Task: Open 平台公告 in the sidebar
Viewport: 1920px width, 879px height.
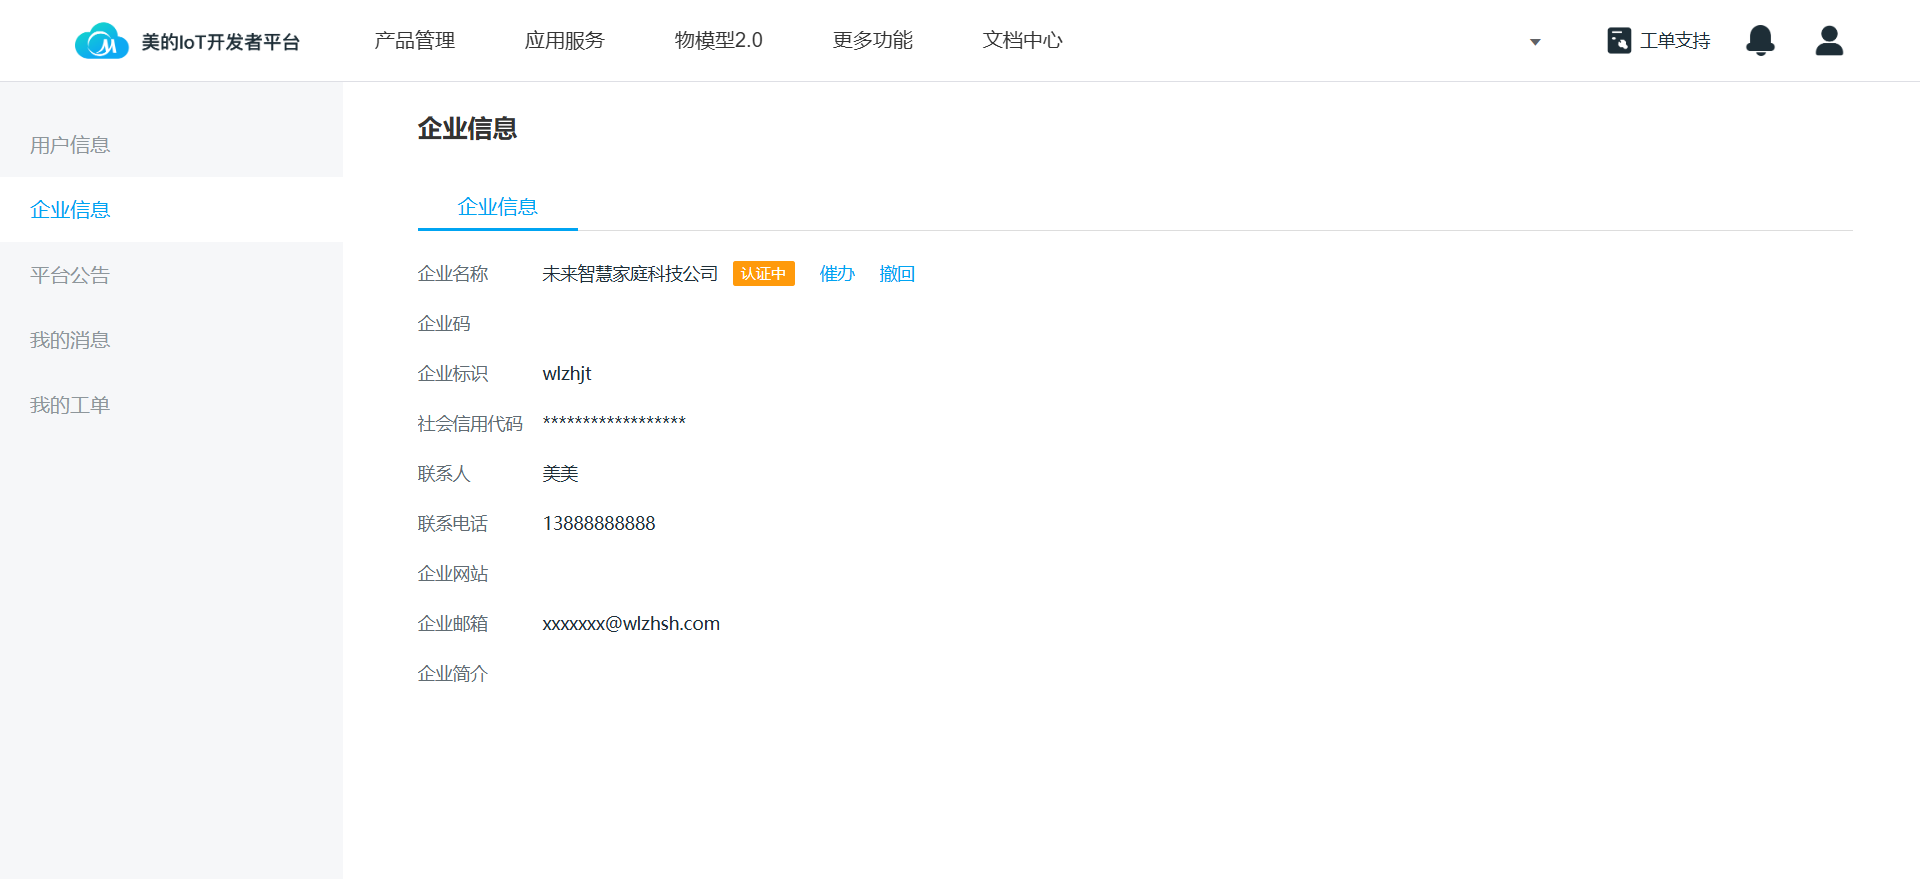Action: click(x=70, y=275)
